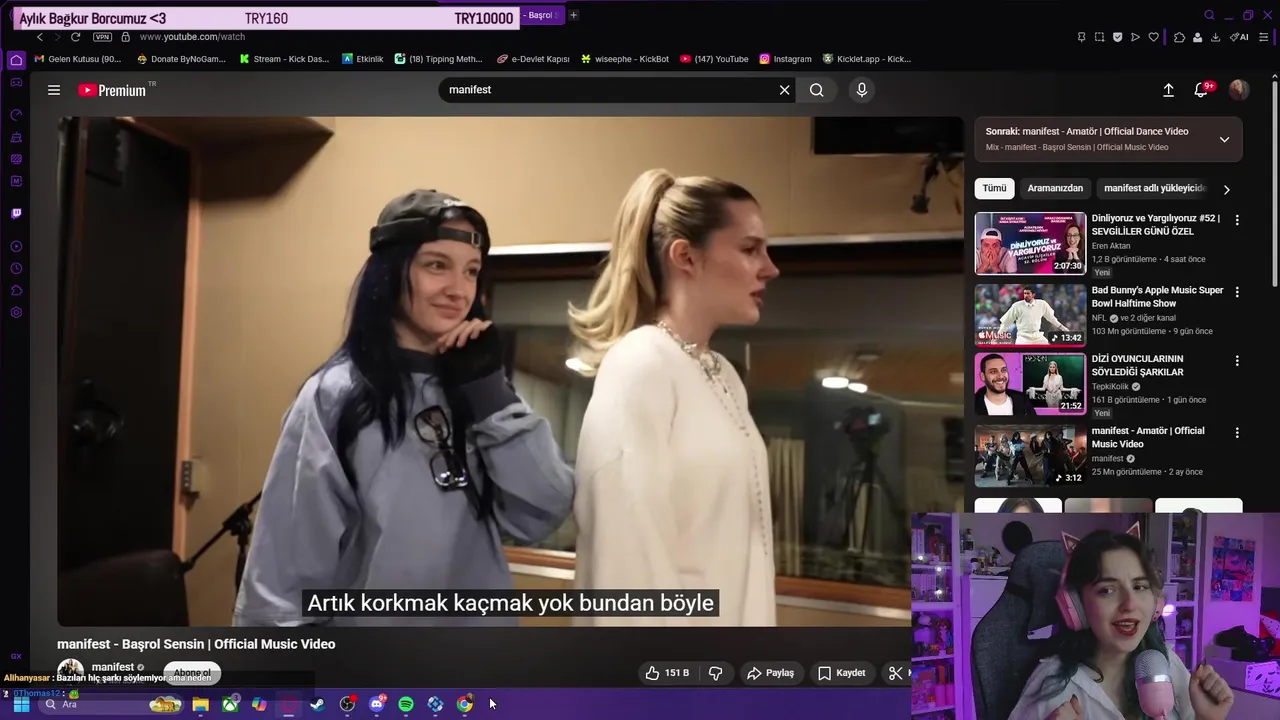Open options for Dinliyoruz ve Yargılıyoruz video
The width and height of the screenshot is (1280, 720).
(1237, 220)
